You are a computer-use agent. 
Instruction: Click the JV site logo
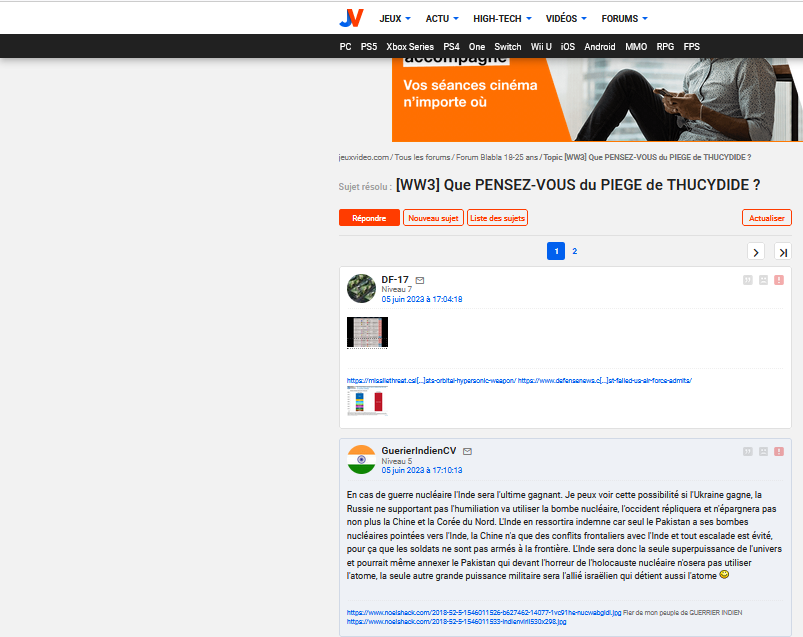(351, 18)
